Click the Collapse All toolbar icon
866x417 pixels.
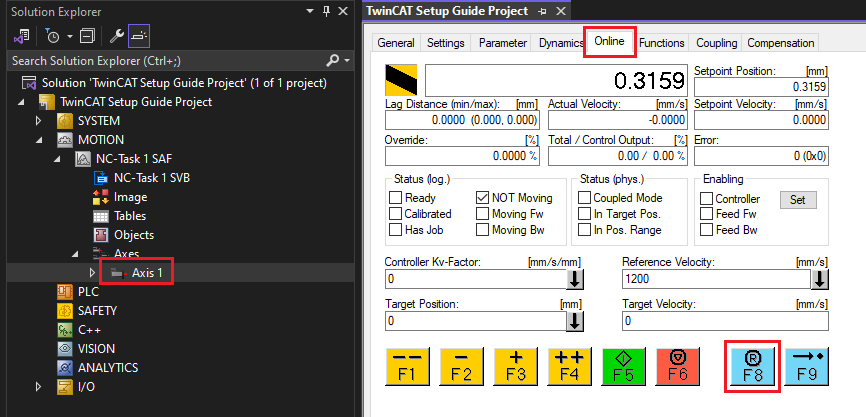[87, 36]
